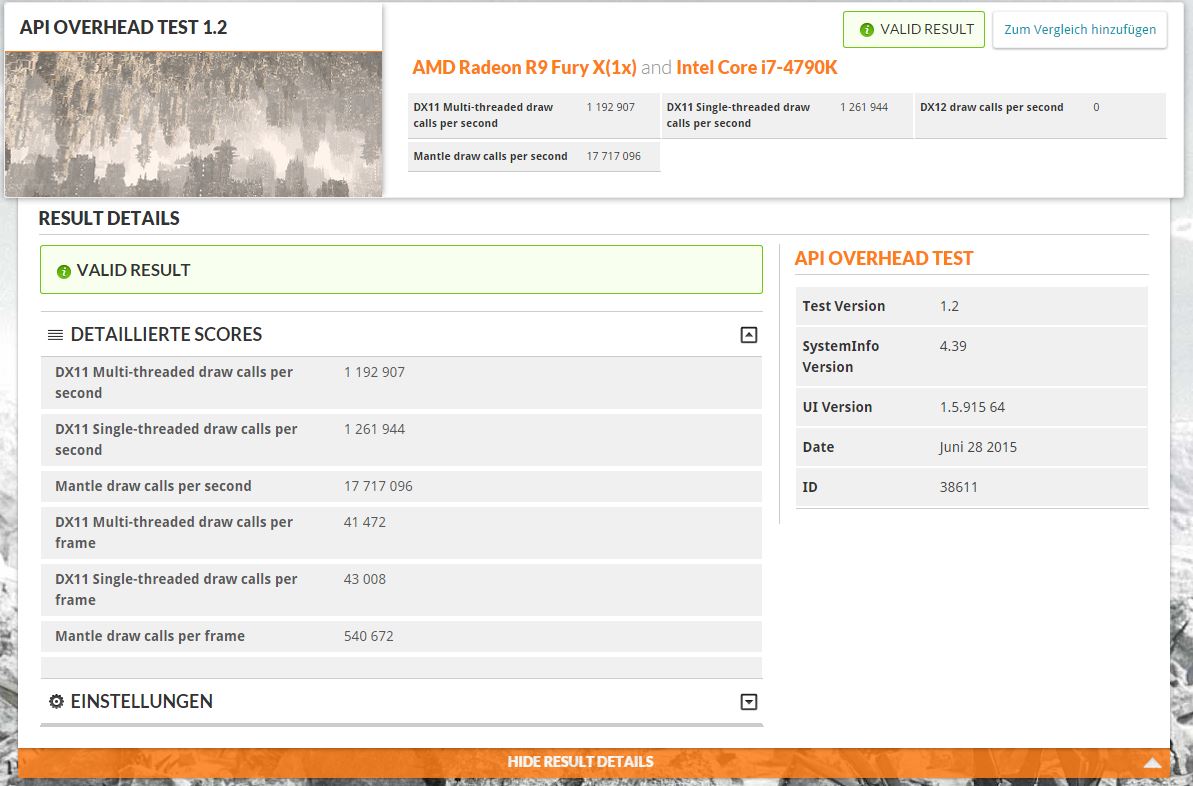Click the info icon in the VALID RESULT banner under Result Details
This screenshot has height=786, width=1193.
[64, 271]
